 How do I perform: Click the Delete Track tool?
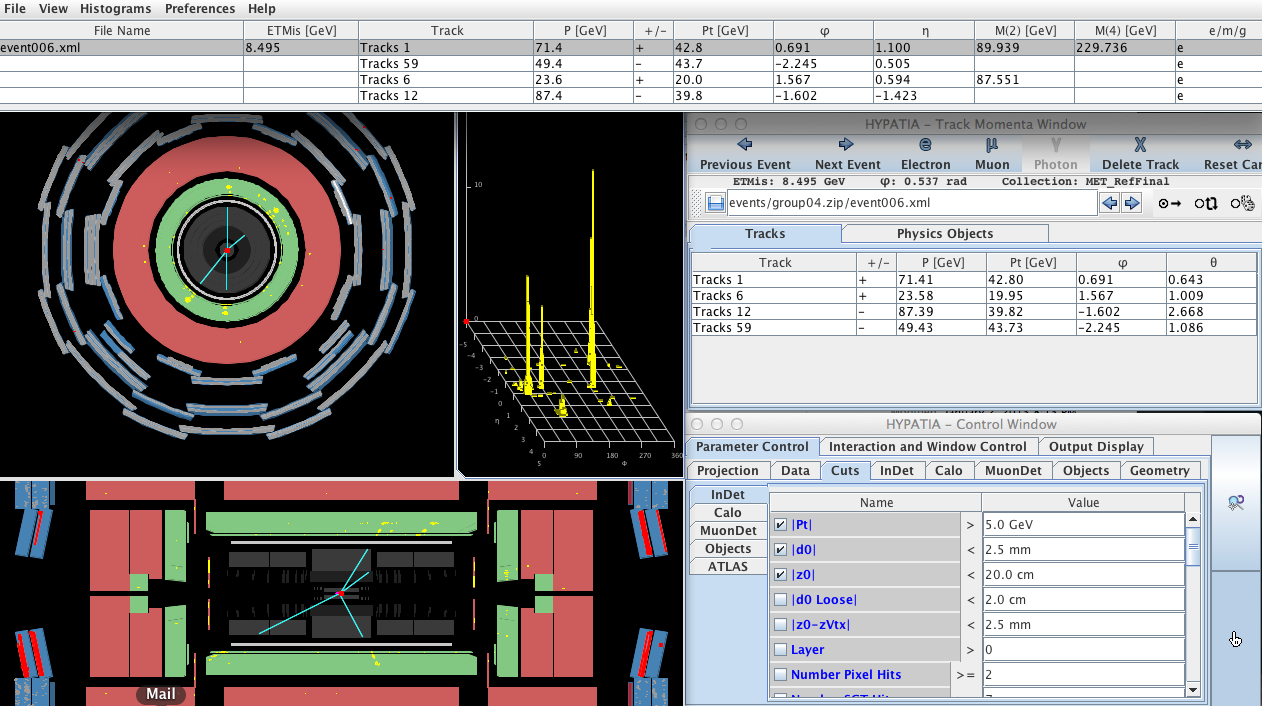(x=1140, y=154)
